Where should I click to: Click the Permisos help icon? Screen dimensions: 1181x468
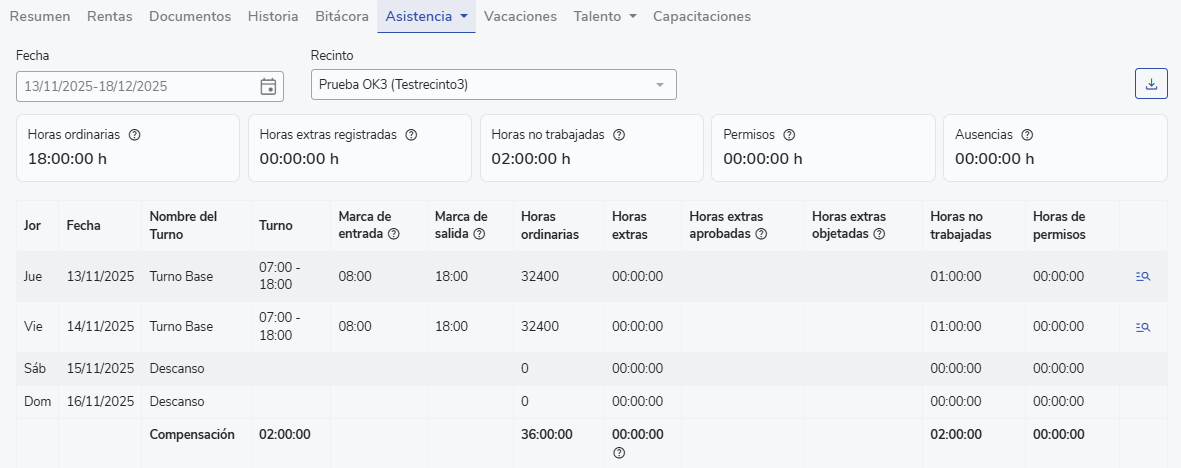[789, 135]
